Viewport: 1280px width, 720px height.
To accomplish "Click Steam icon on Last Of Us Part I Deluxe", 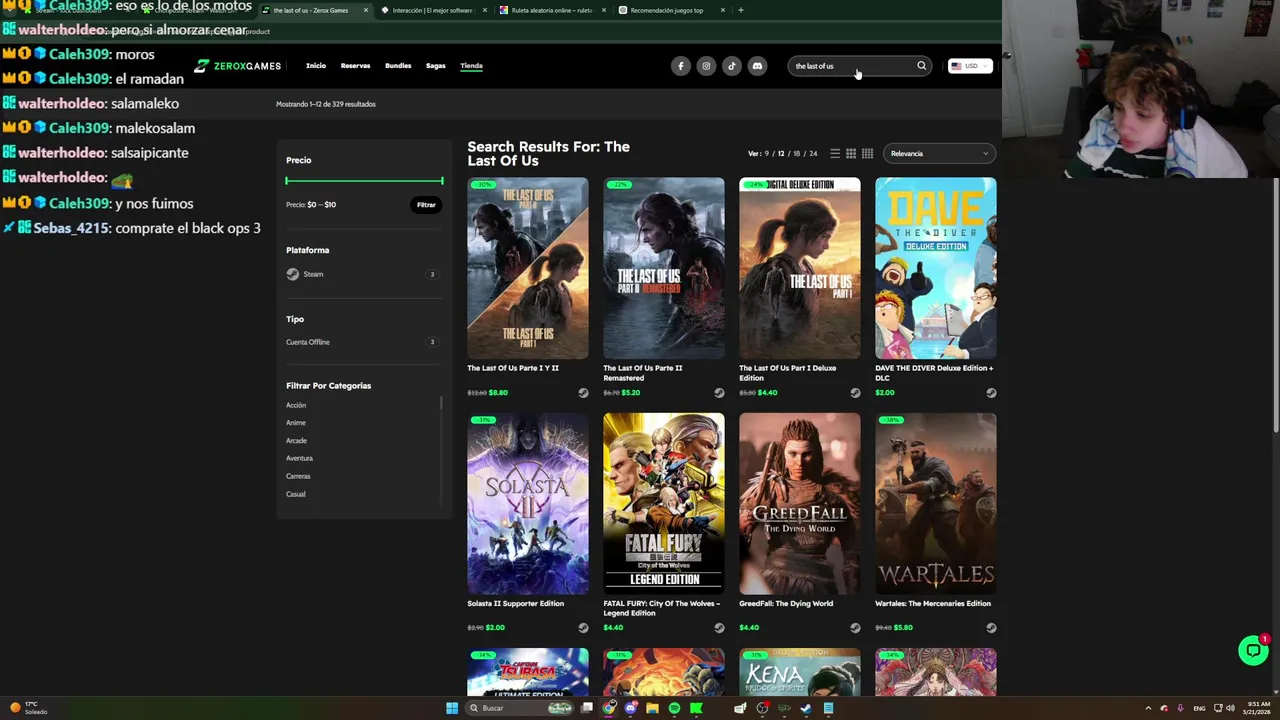I will click(x=855, y=393).
